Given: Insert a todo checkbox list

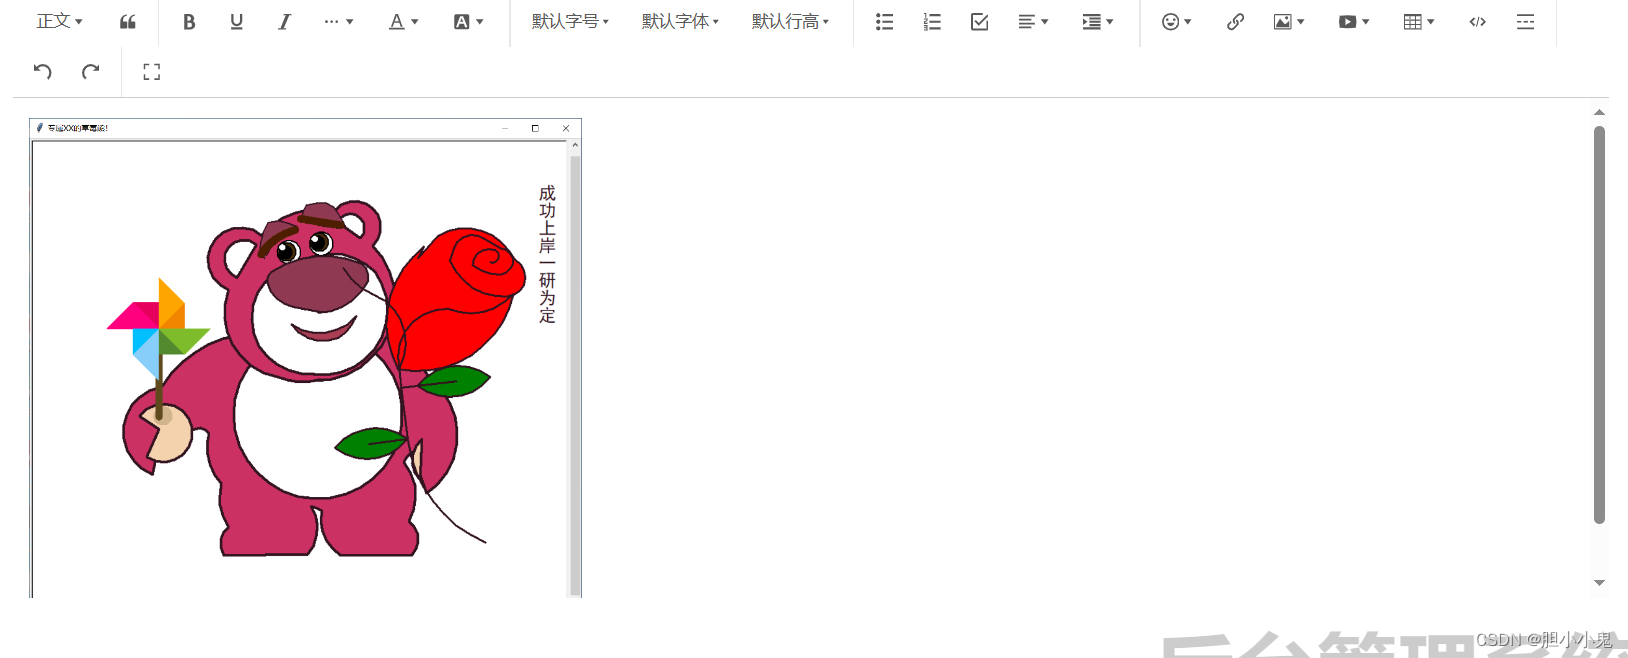Looking at the screenshot, I should point(980,21).
